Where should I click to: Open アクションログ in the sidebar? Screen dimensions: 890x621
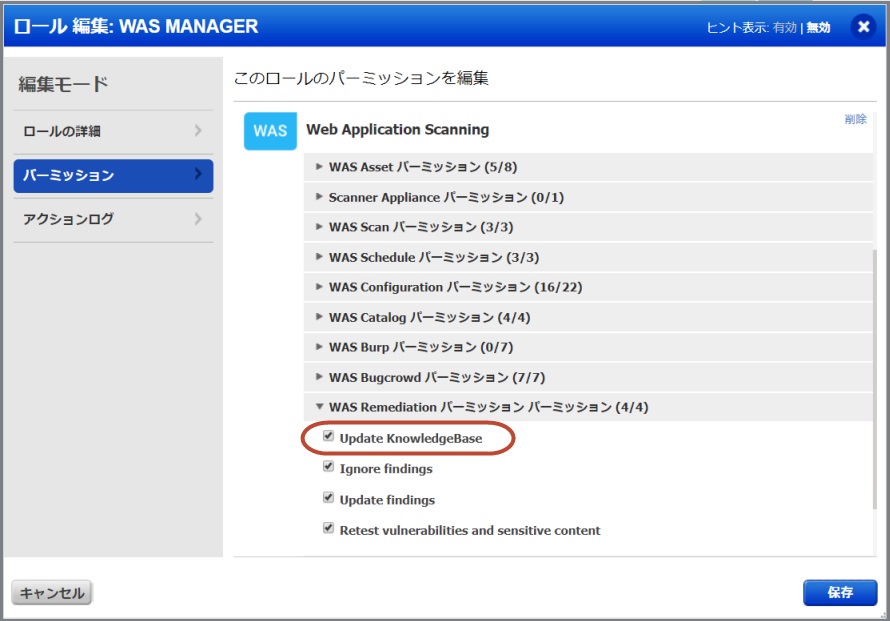(113, 219)
